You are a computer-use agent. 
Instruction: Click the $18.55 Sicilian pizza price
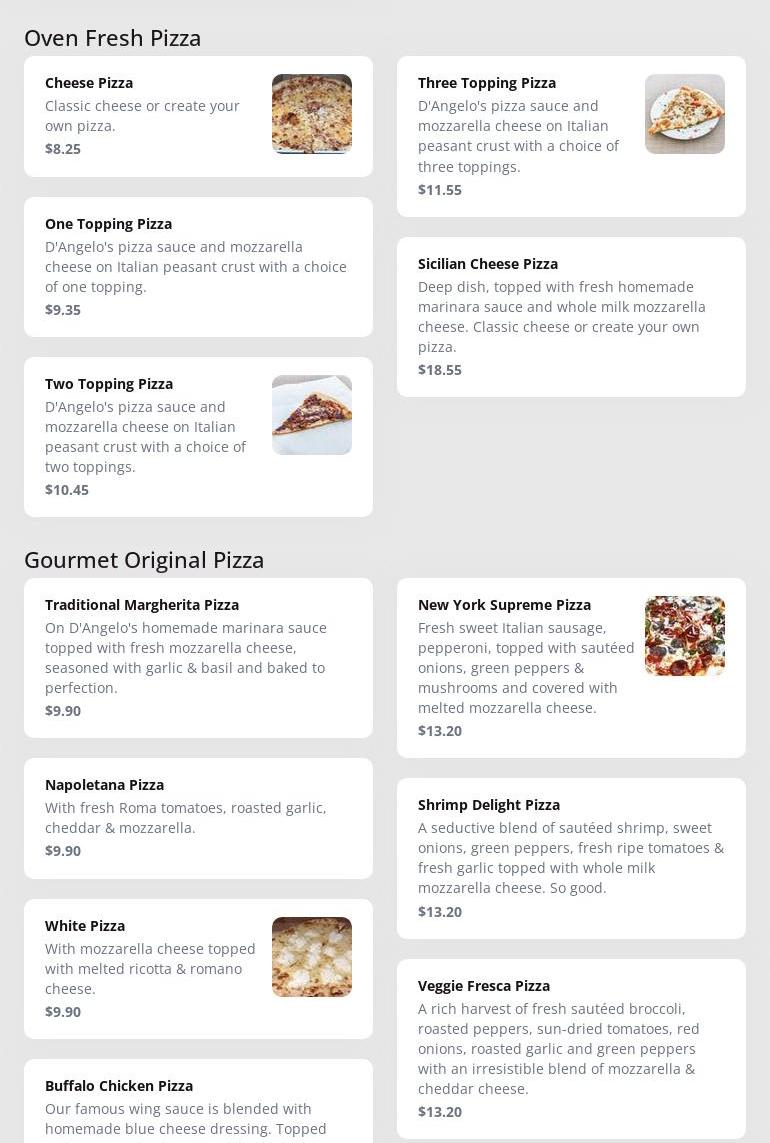pyautogui.click(x=440, y=370)
